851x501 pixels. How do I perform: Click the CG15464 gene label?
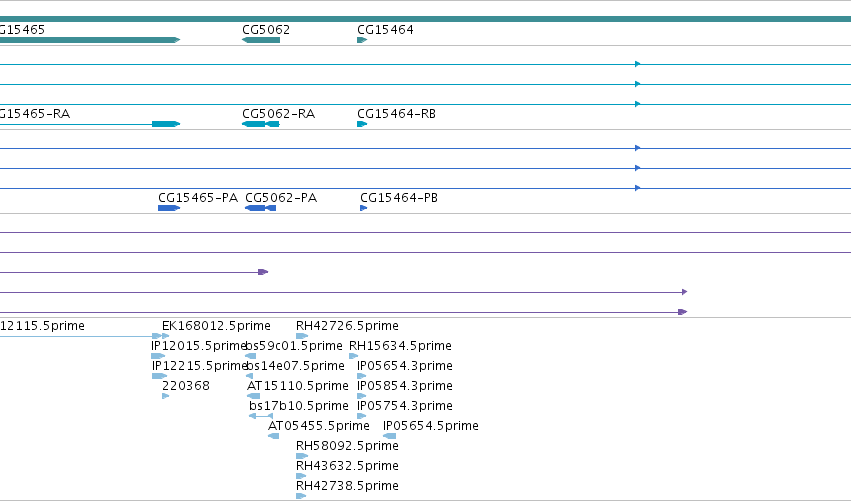(385, 30)
